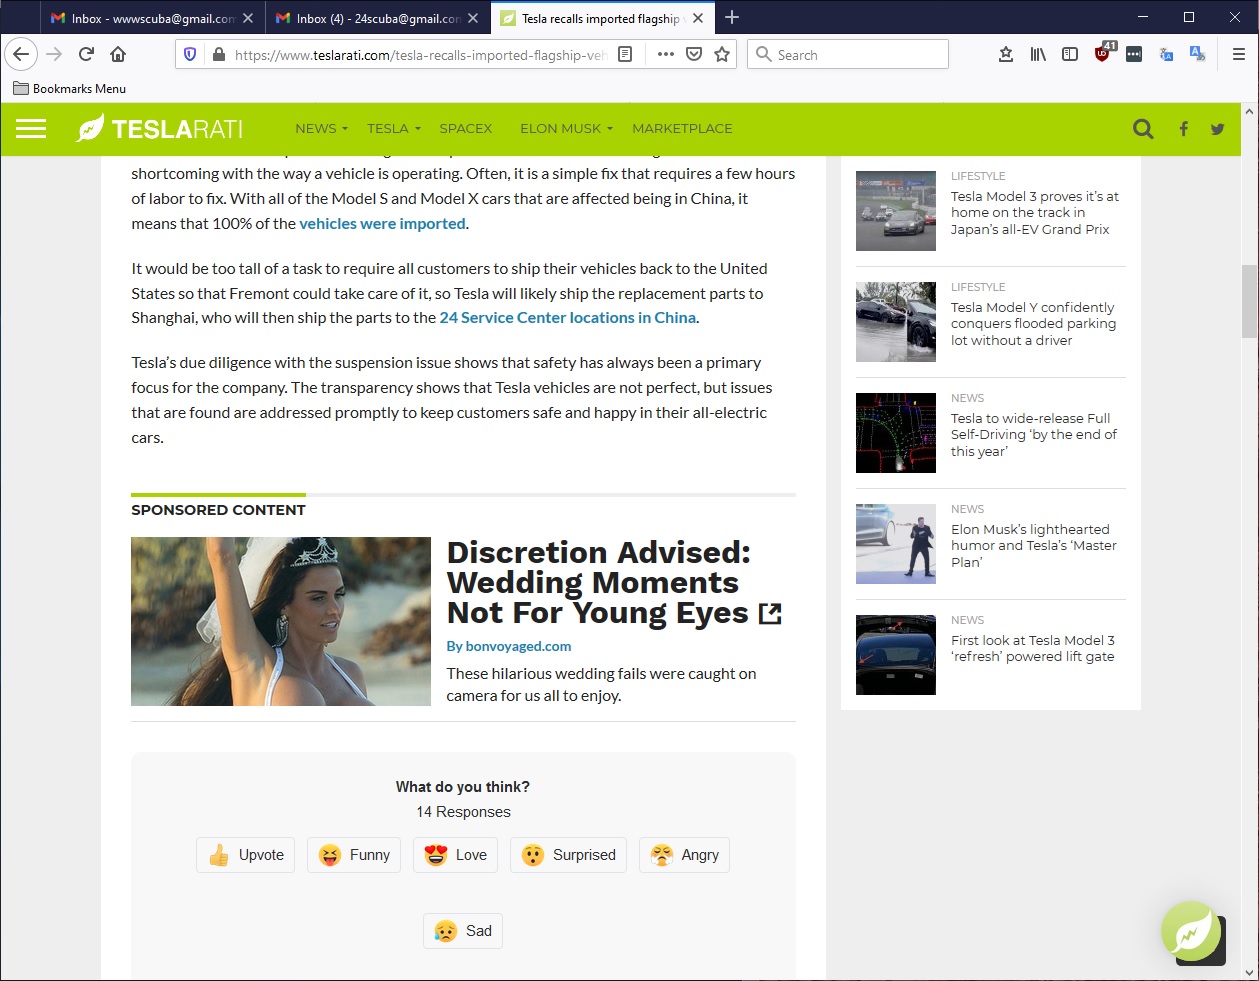Close the wwwscuba Gmail tab
Viewport: 1259px width, 981px height.
pos(248,18)
